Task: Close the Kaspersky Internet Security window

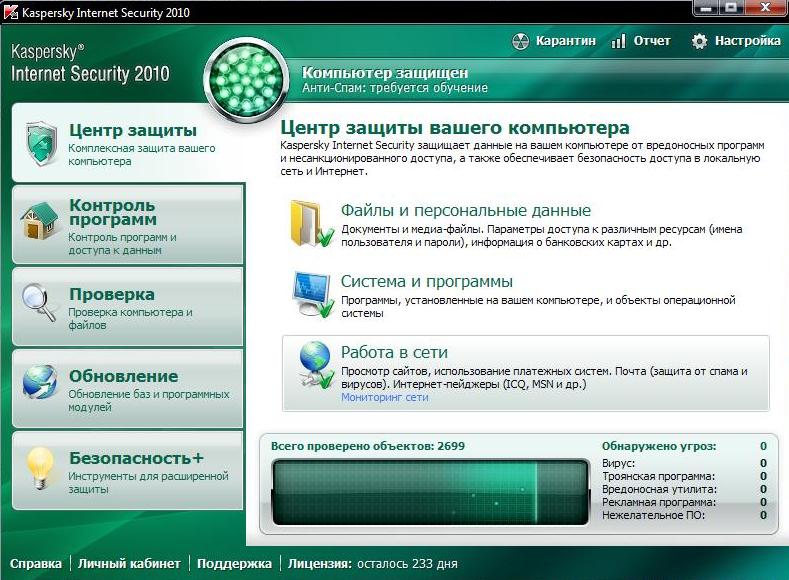Action: (x=765, y=8)
